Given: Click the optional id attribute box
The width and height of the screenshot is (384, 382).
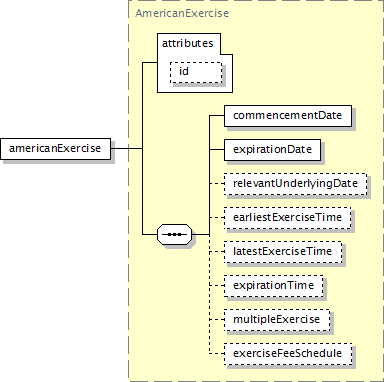Looking at the screenshot, I should pos(196,72).
